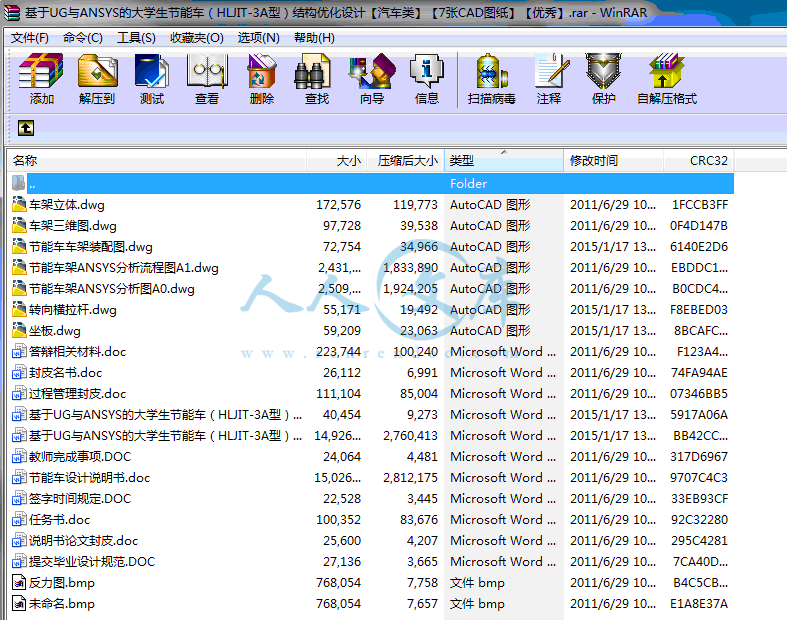Select file 车架三维图.dwg

(73, 226)
